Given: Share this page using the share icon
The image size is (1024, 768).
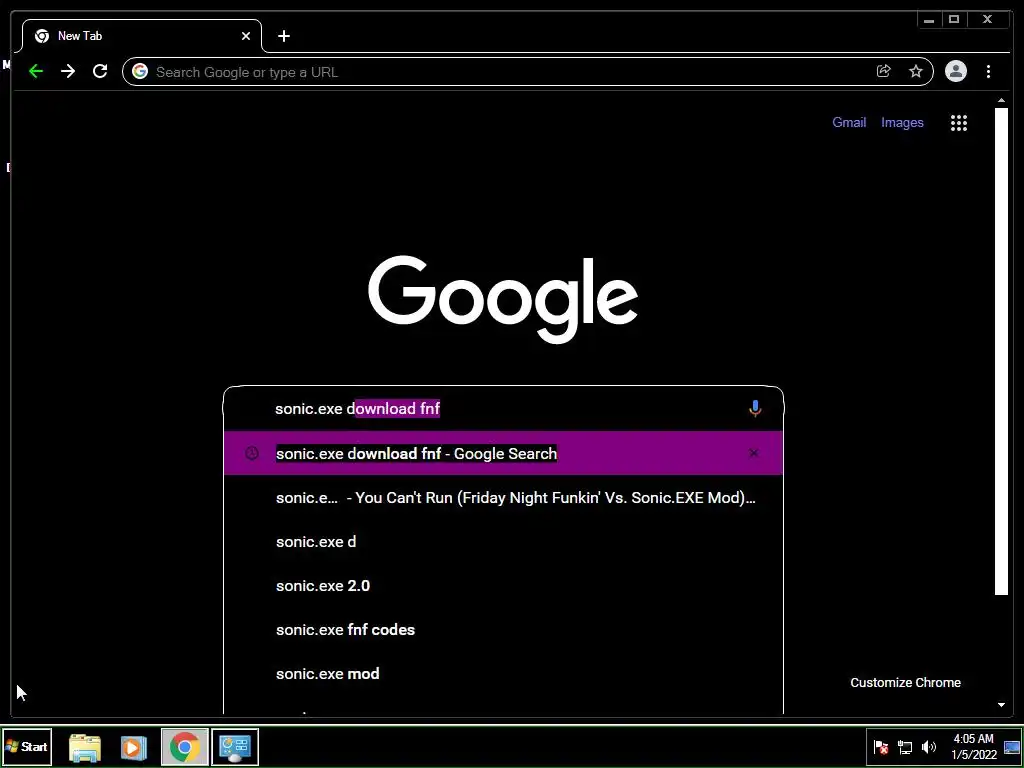Looking at the screenshot, I should pyautogui.click(x=884, y=71).
